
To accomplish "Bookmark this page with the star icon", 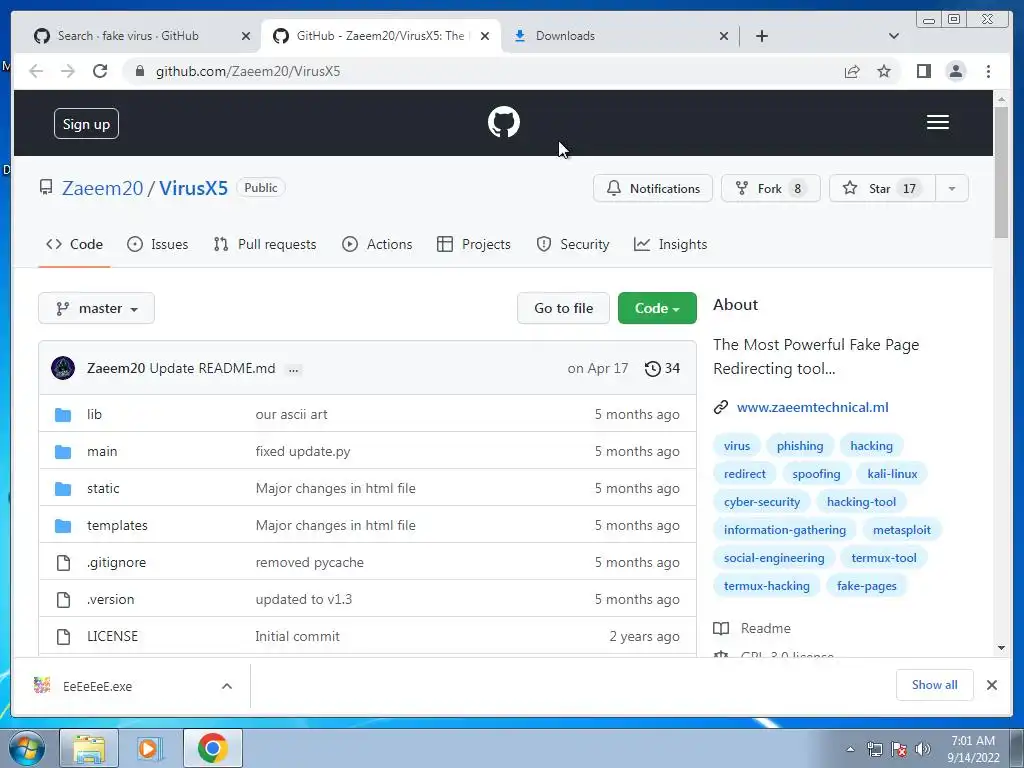I will tap(884, 71).
